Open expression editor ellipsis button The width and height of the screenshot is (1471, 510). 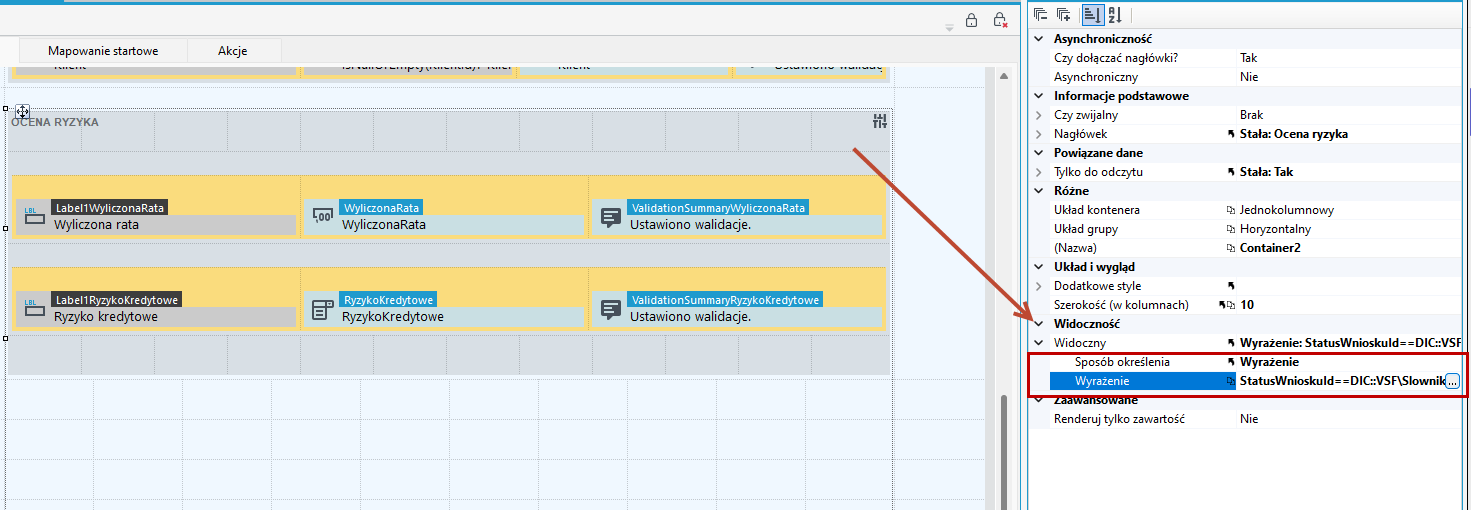[x=1452, y=381]
